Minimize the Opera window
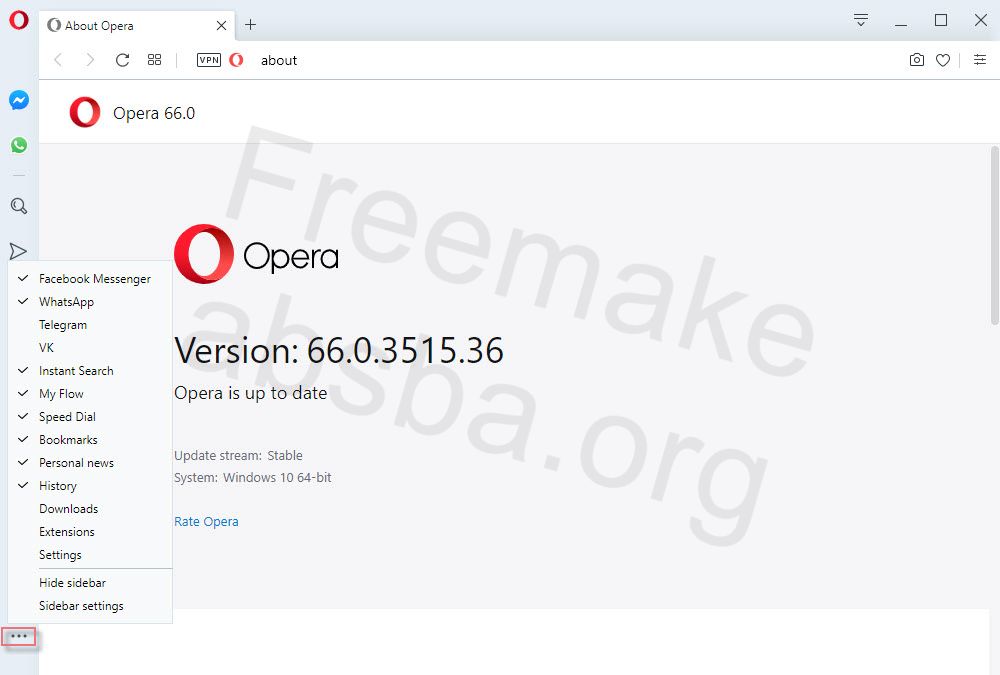This screenshot has width=1000, height=675. click(x=901, y=23)
